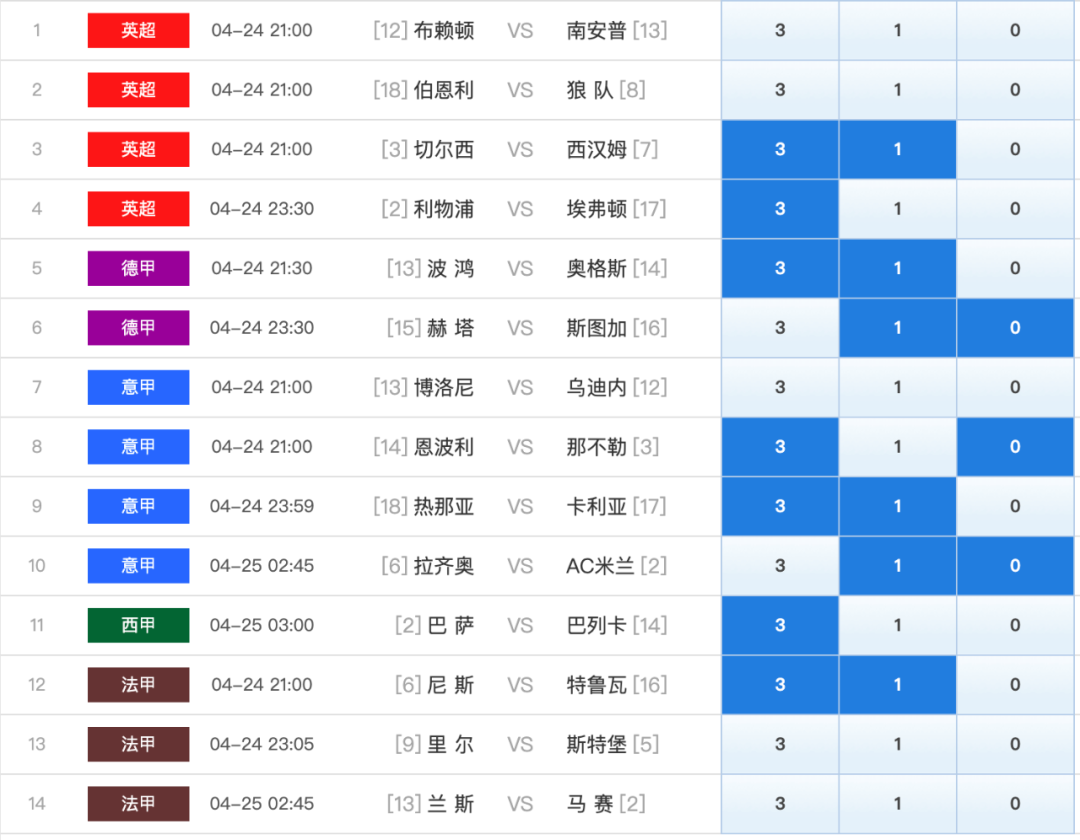Deselect result 0 for 恩波利 vs 那不勒

coord(1015,447)
